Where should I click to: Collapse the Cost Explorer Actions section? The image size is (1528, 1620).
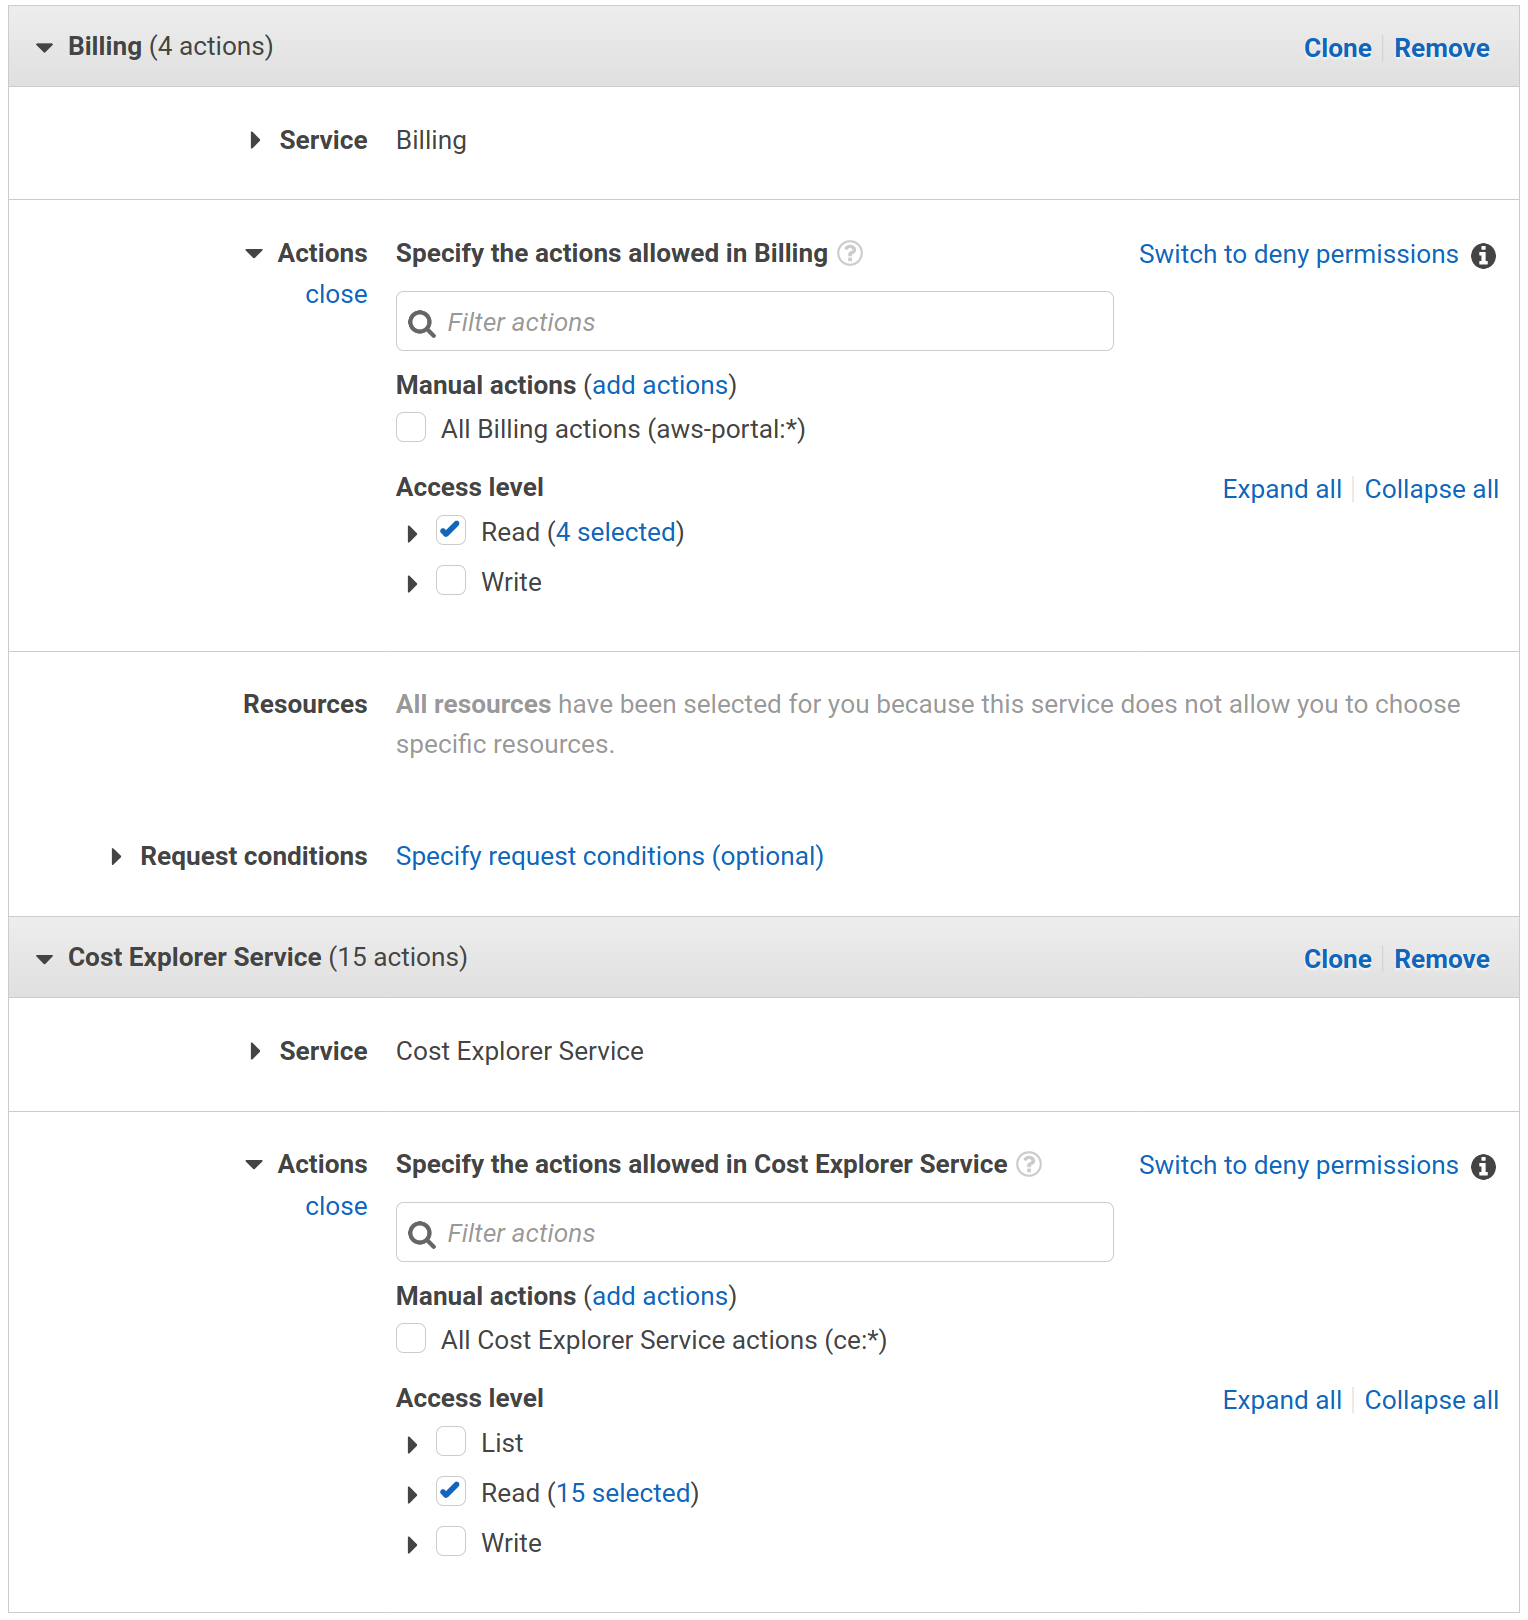click(254, 1165)
